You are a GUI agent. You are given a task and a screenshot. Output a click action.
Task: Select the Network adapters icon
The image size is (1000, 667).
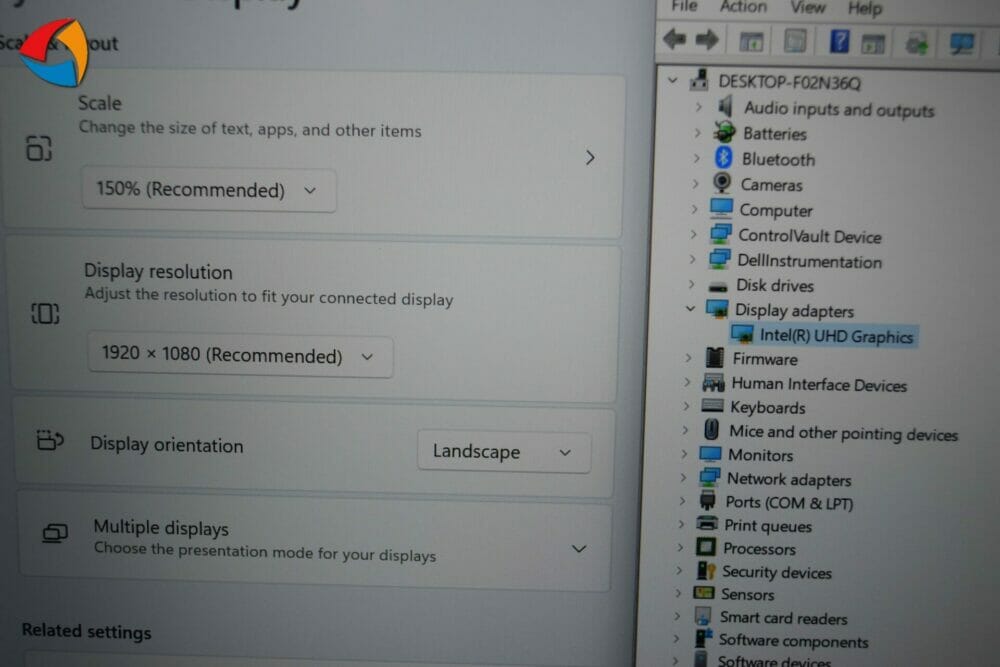click(x=710, y=478)
